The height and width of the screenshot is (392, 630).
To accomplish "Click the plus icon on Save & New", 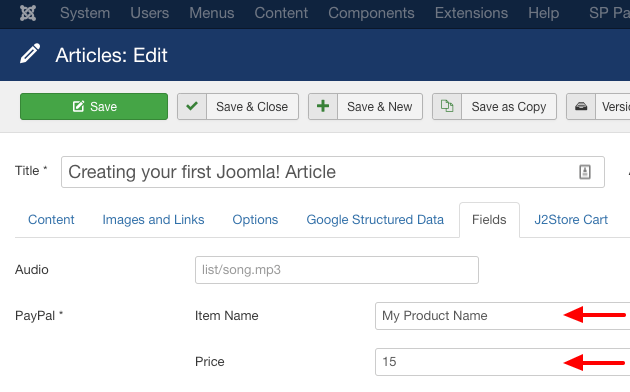I will 323,106.
